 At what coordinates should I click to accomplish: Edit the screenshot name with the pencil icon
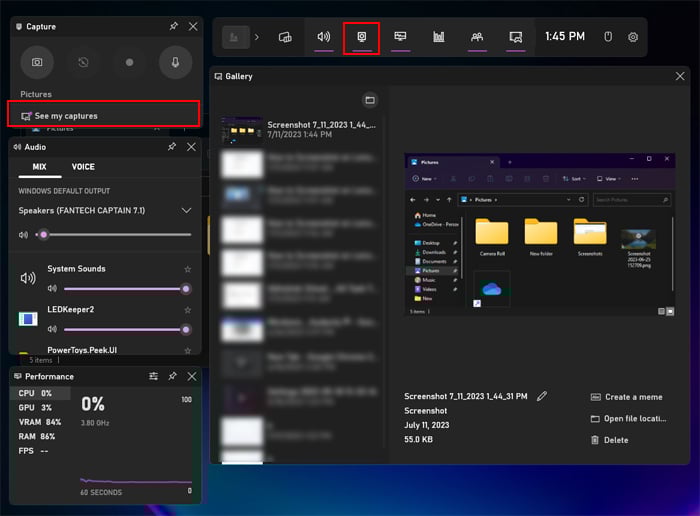tap(542, 396)
